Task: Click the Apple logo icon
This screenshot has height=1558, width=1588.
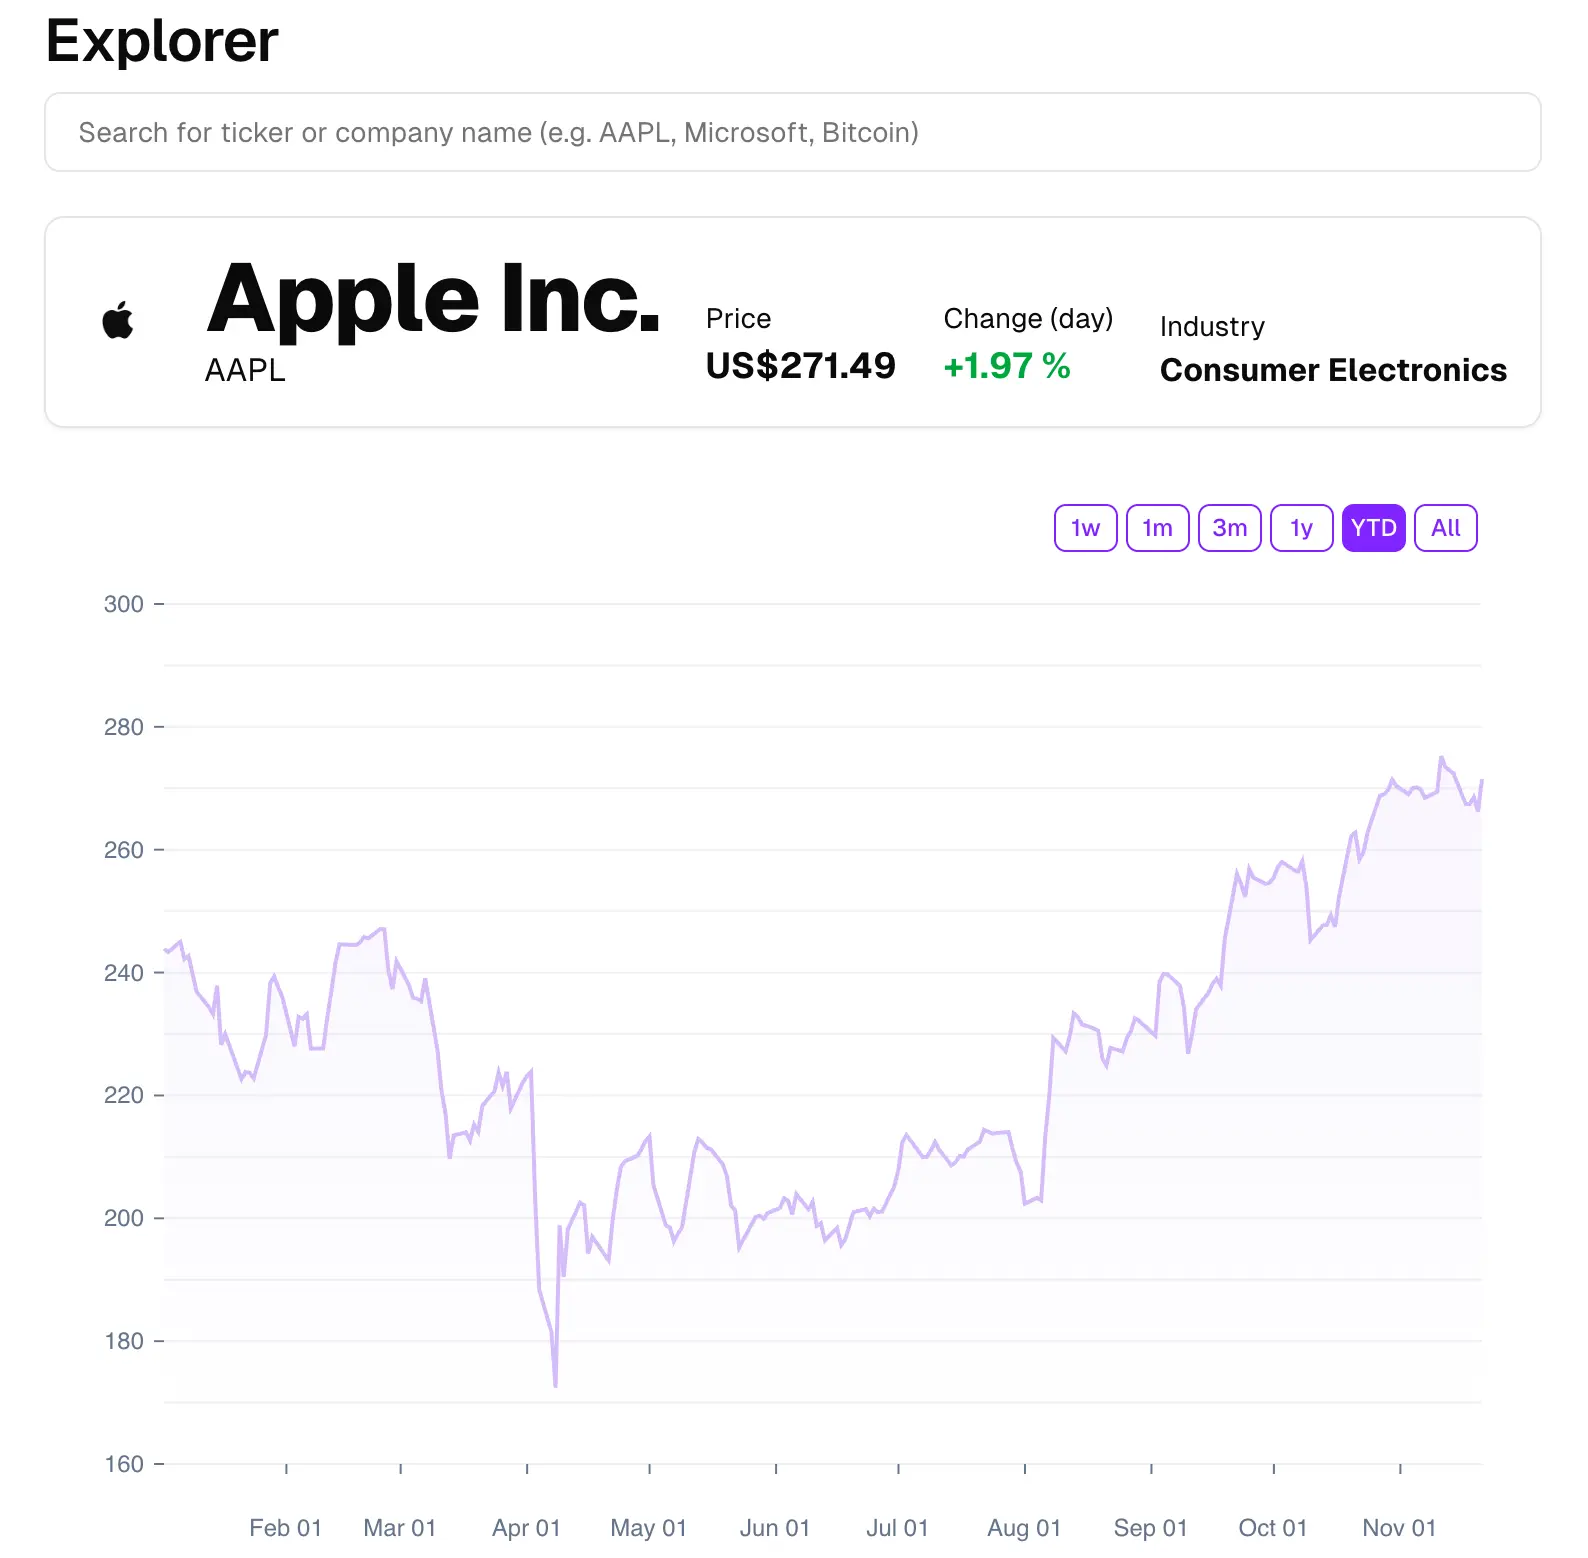Action: [x=118, y=320]
